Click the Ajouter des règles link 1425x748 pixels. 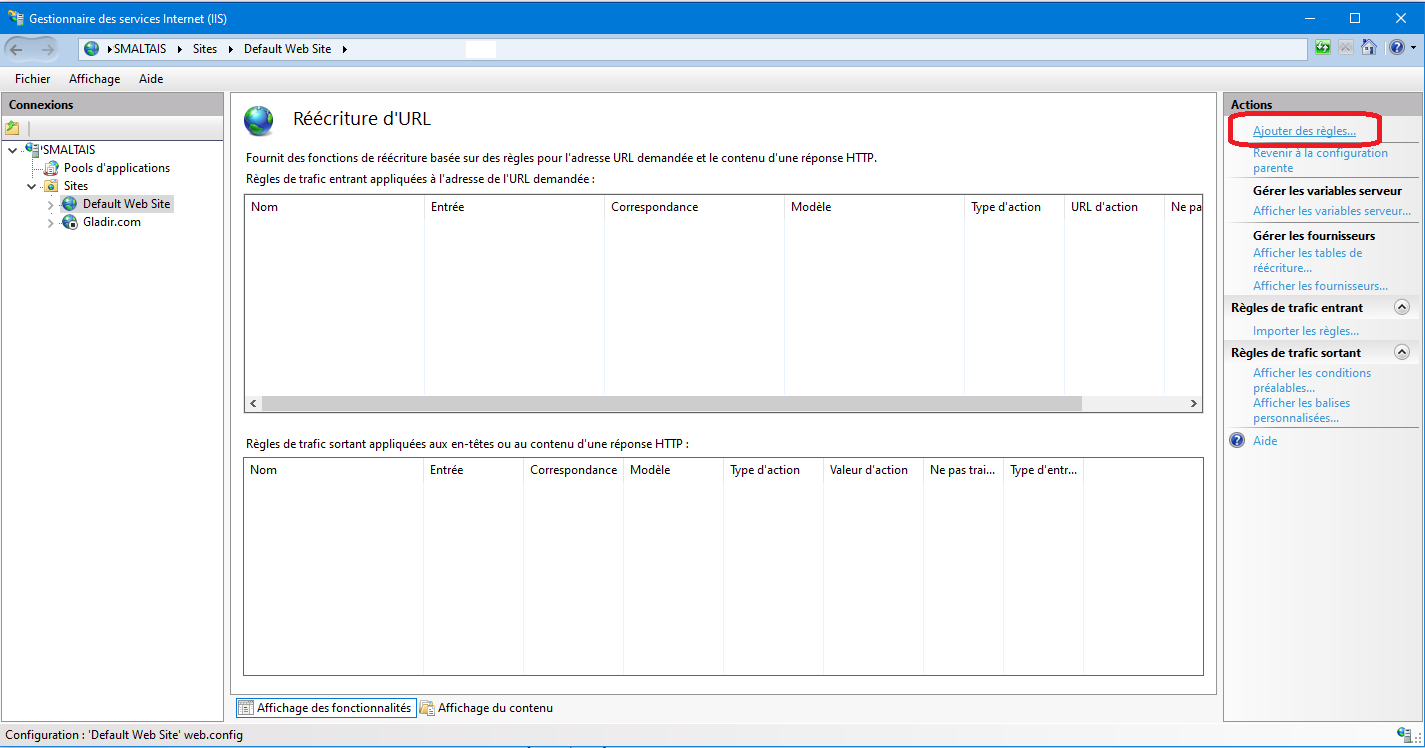pos(1304,131)
